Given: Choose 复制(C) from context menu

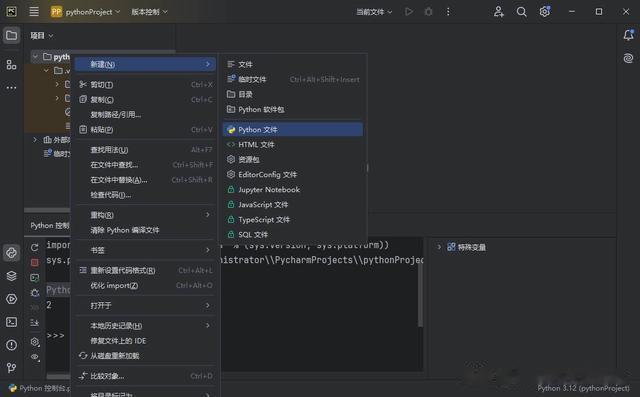Looking at the screenshot, I should click(145, 100).
